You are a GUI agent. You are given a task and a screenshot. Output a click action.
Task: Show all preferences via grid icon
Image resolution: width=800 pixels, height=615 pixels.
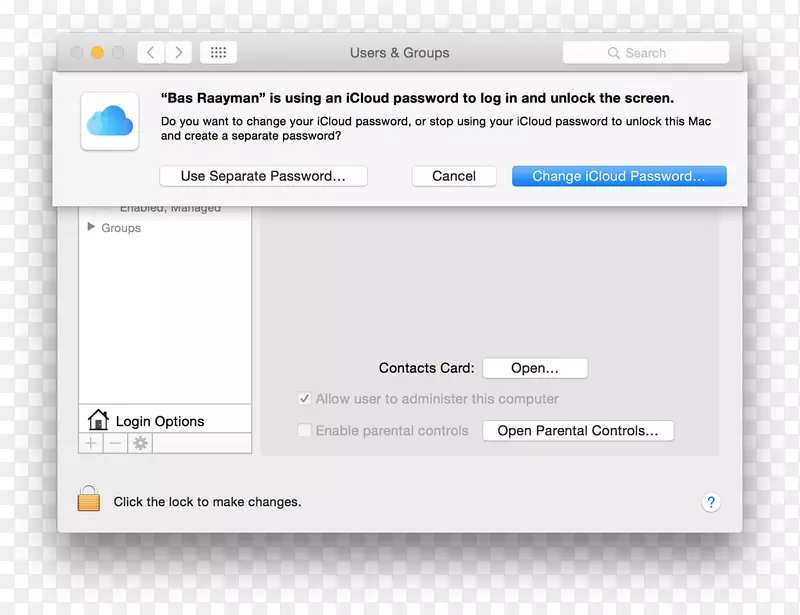click(x=218, y=53)
